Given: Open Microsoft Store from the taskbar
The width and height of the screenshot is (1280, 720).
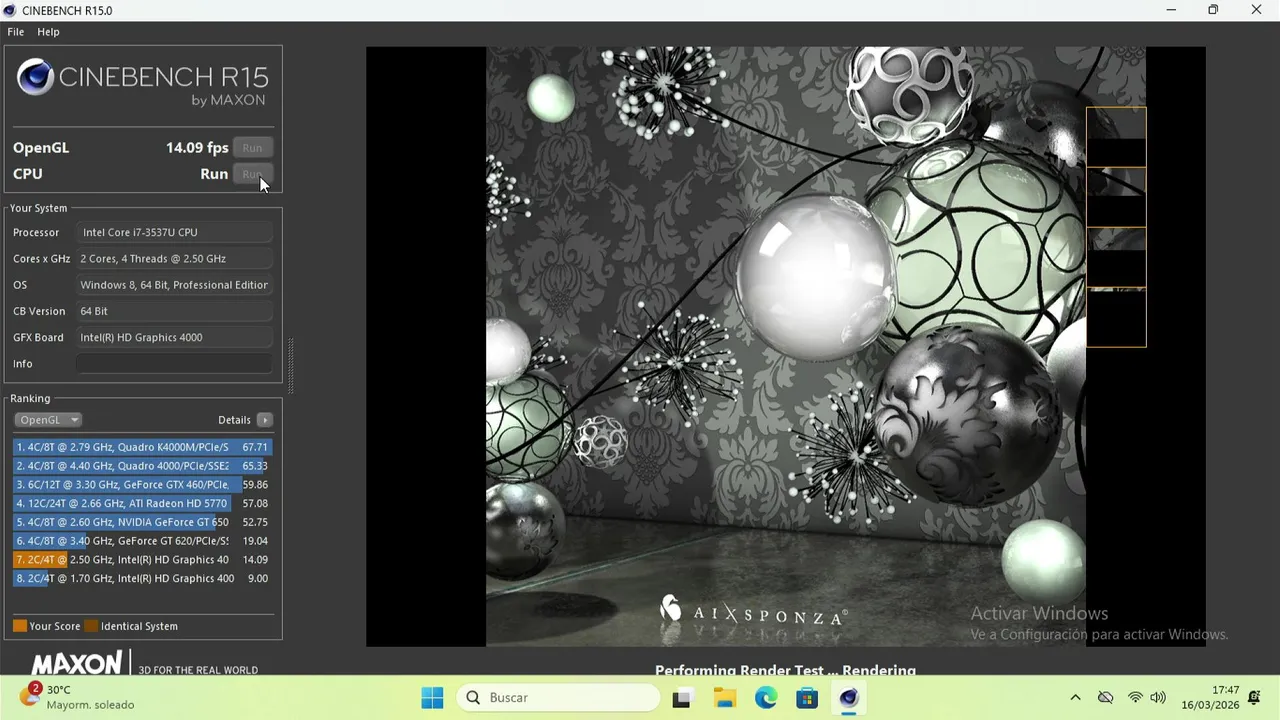Looking at the screenshot, I should 807,698.
